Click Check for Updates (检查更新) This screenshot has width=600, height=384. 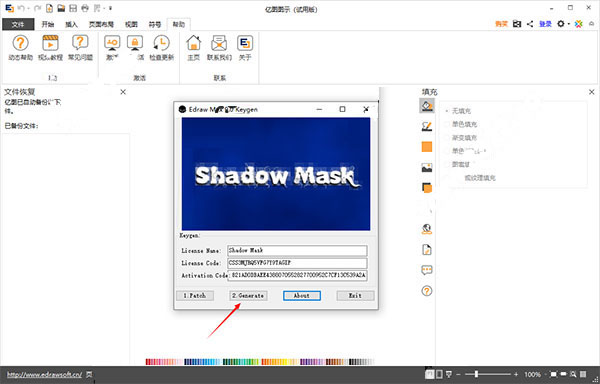(161, 47)
